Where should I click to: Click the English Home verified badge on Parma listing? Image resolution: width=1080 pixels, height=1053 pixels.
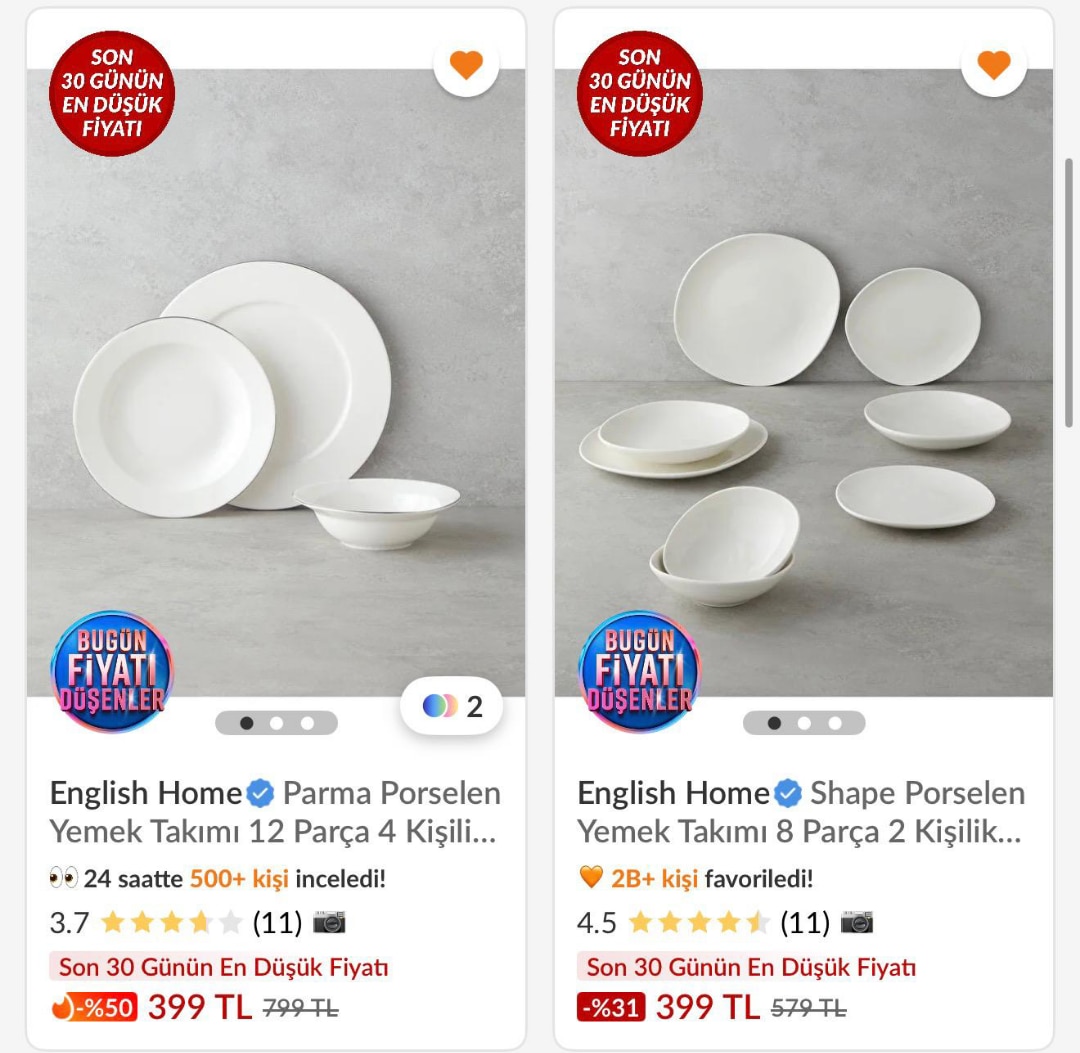[260, 793]
